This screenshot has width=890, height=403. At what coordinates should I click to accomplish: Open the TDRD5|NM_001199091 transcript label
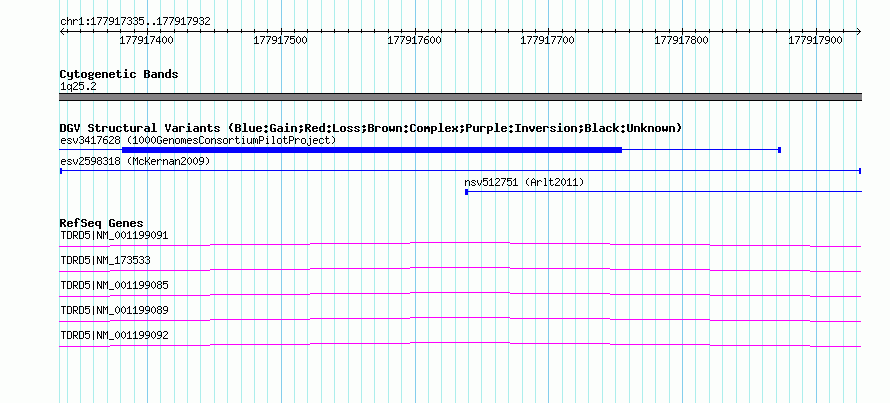click(114, 236)
